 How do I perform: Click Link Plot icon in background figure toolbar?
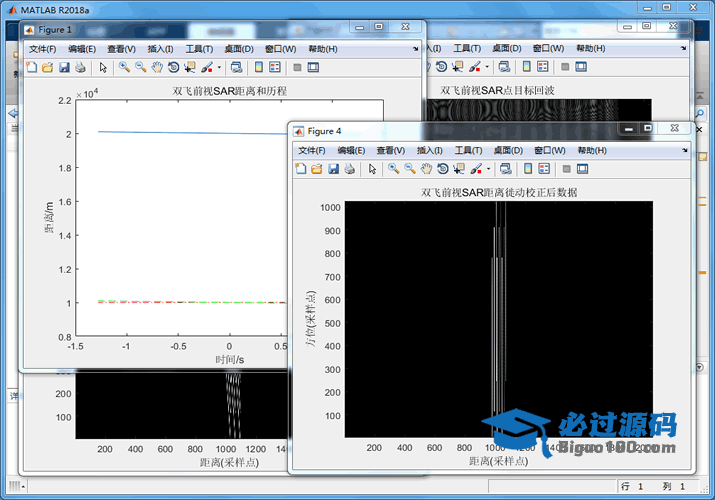pos(504,67)
